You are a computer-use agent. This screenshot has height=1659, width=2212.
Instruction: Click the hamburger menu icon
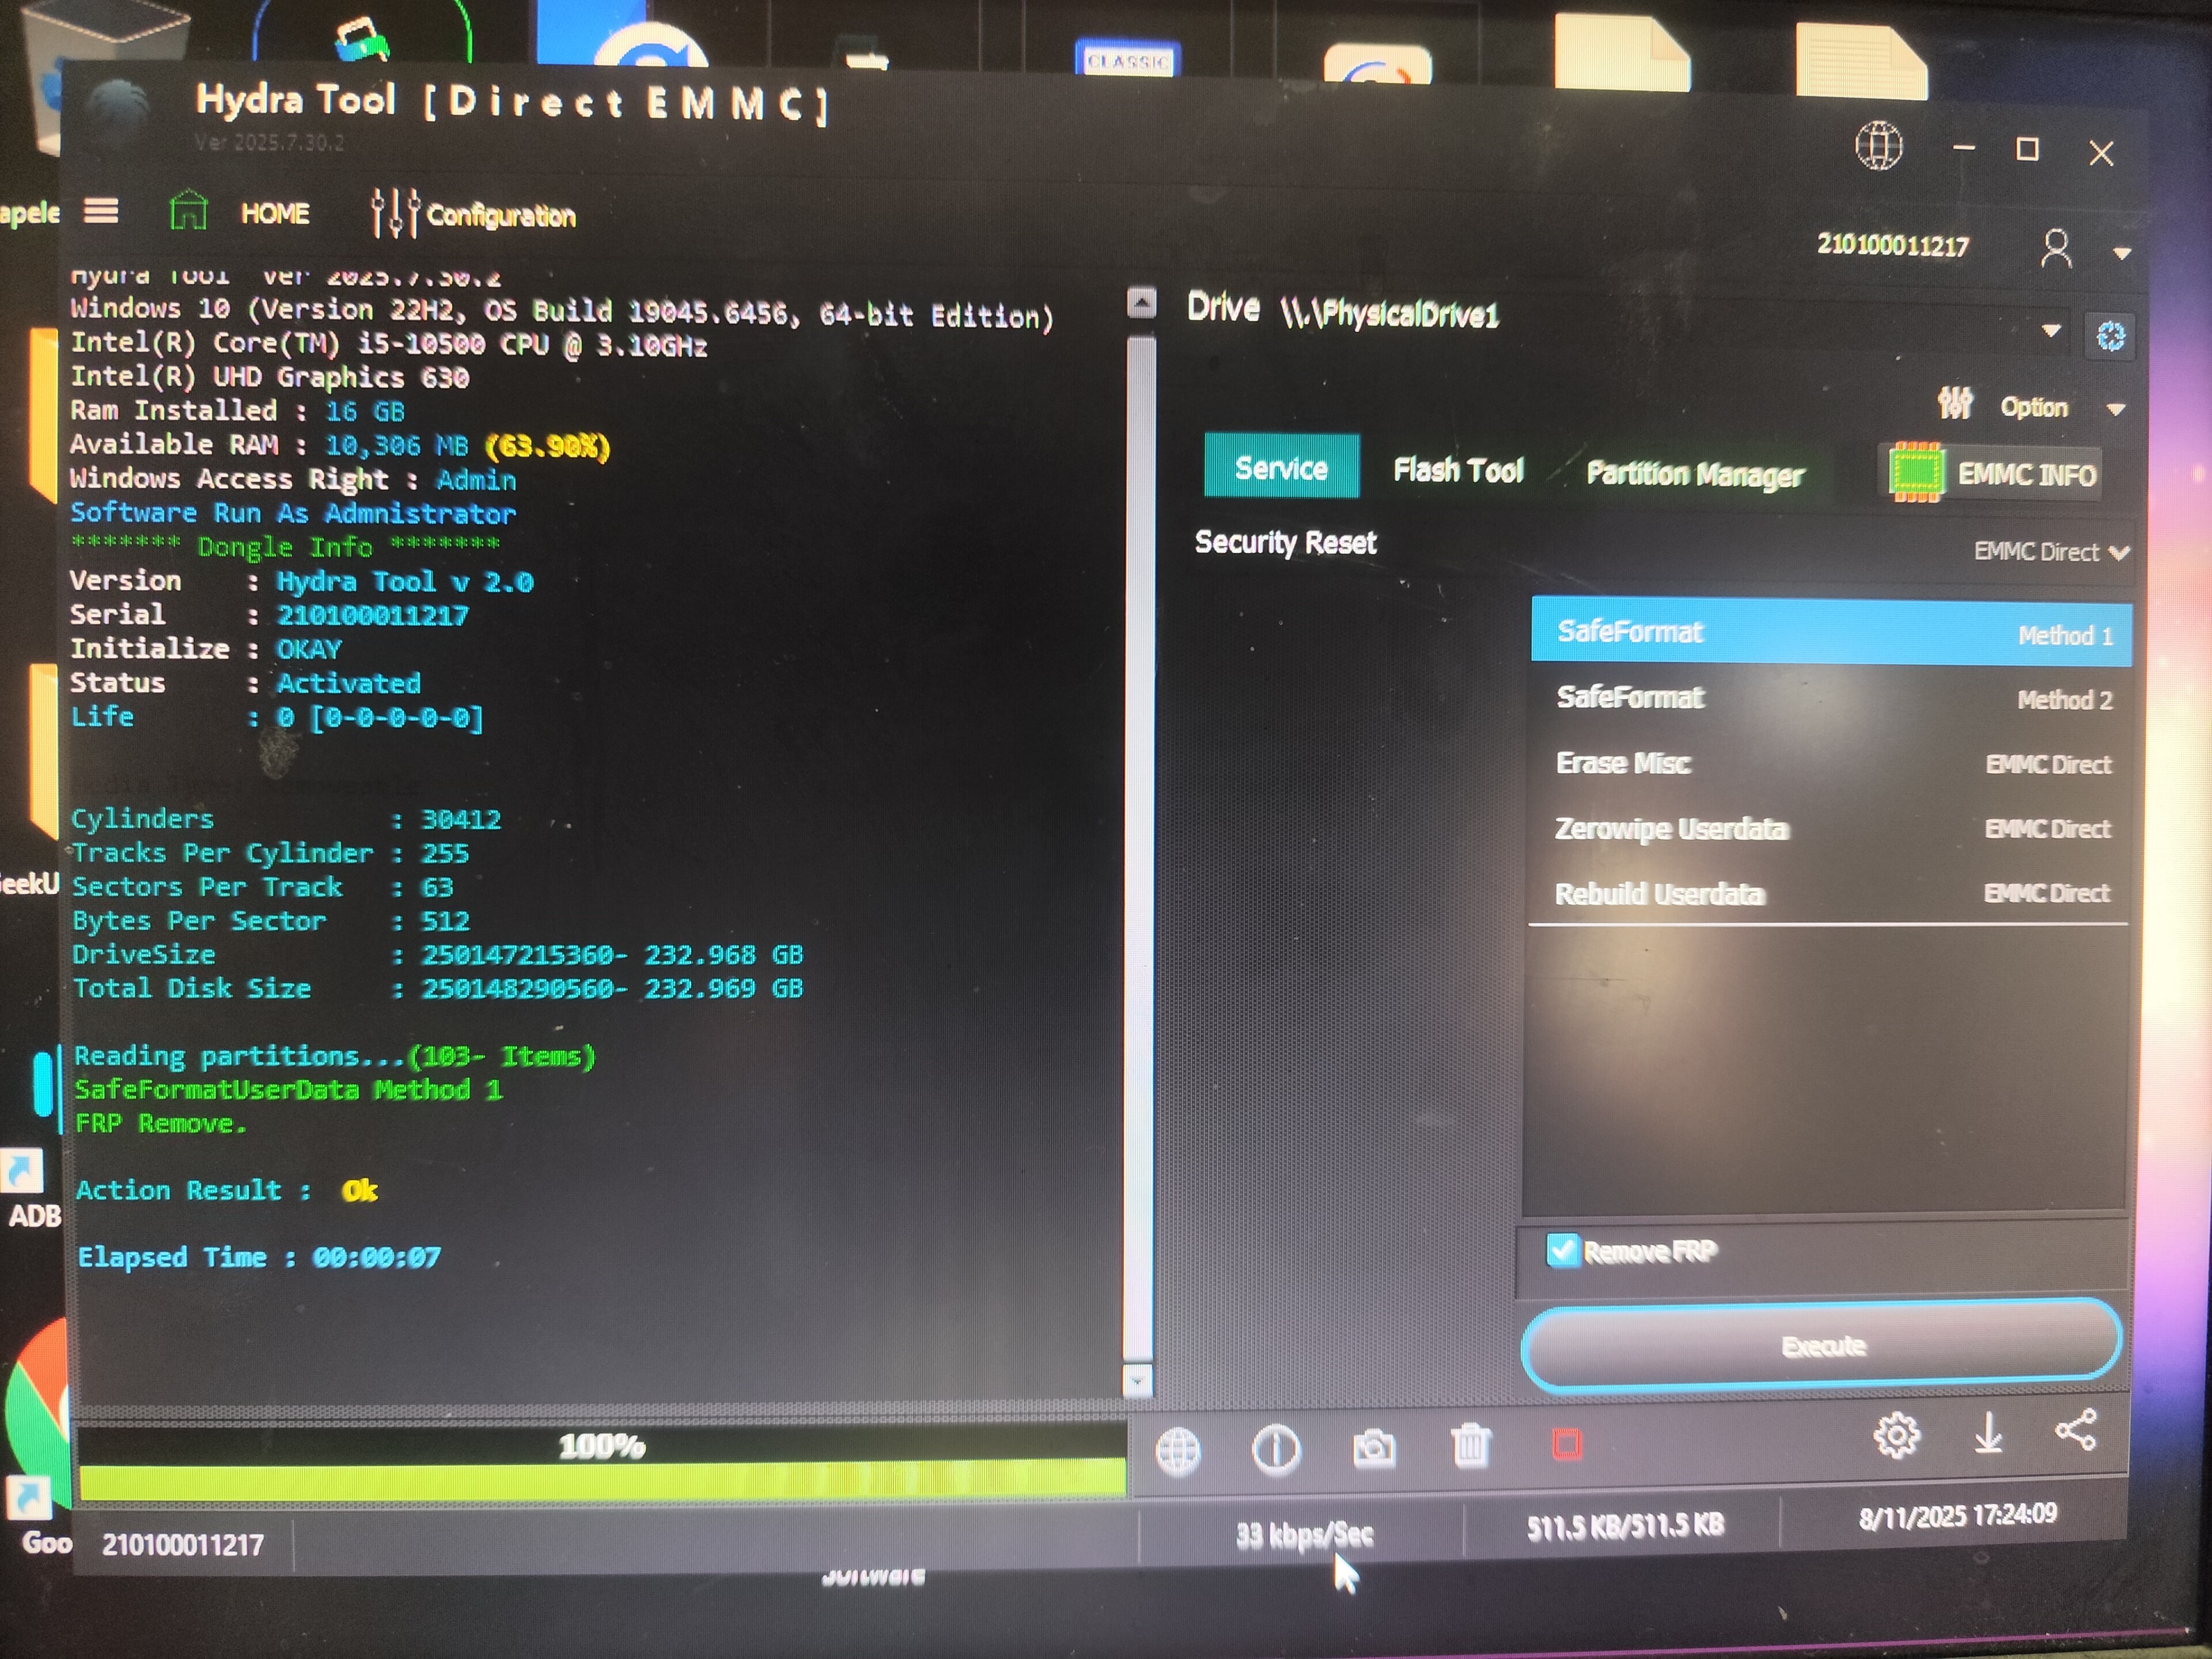[100, 211]
